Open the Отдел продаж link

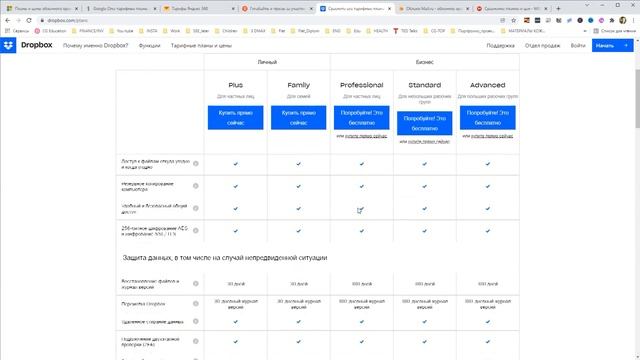coord(542,46)
